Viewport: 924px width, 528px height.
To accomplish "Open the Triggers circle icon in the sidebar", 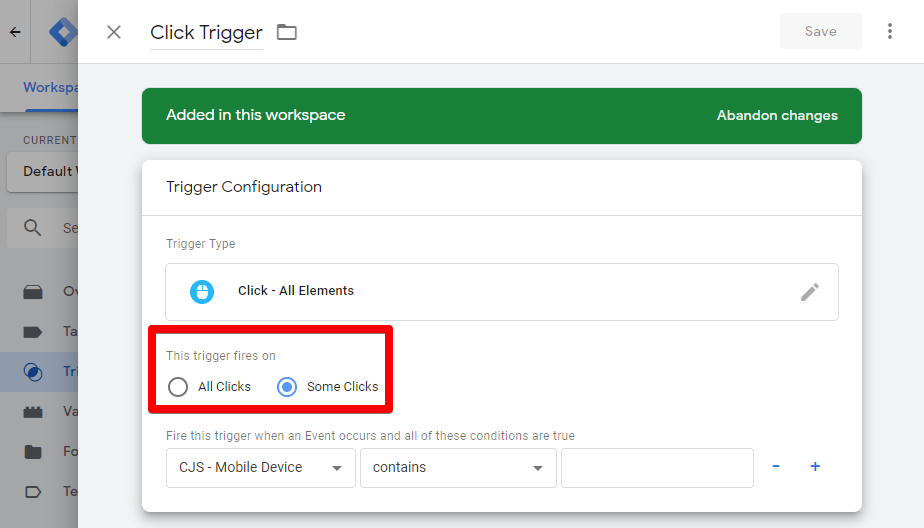I will pyautogui.click(x=33, y=372).
